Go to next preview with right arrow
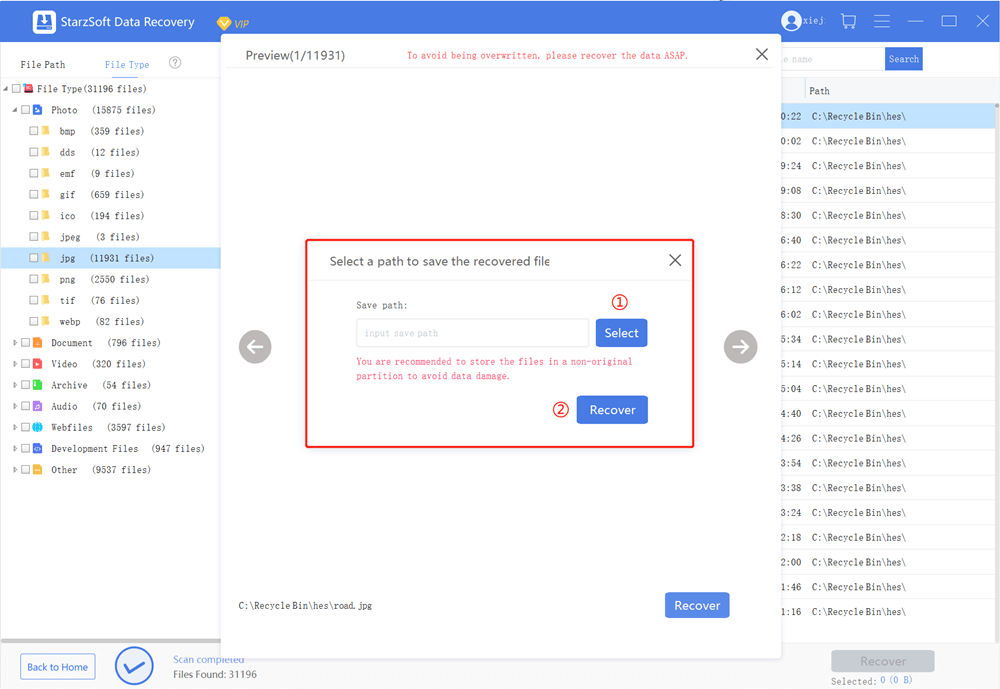This screenshot has width=1000, height=689. pos(741,347)
